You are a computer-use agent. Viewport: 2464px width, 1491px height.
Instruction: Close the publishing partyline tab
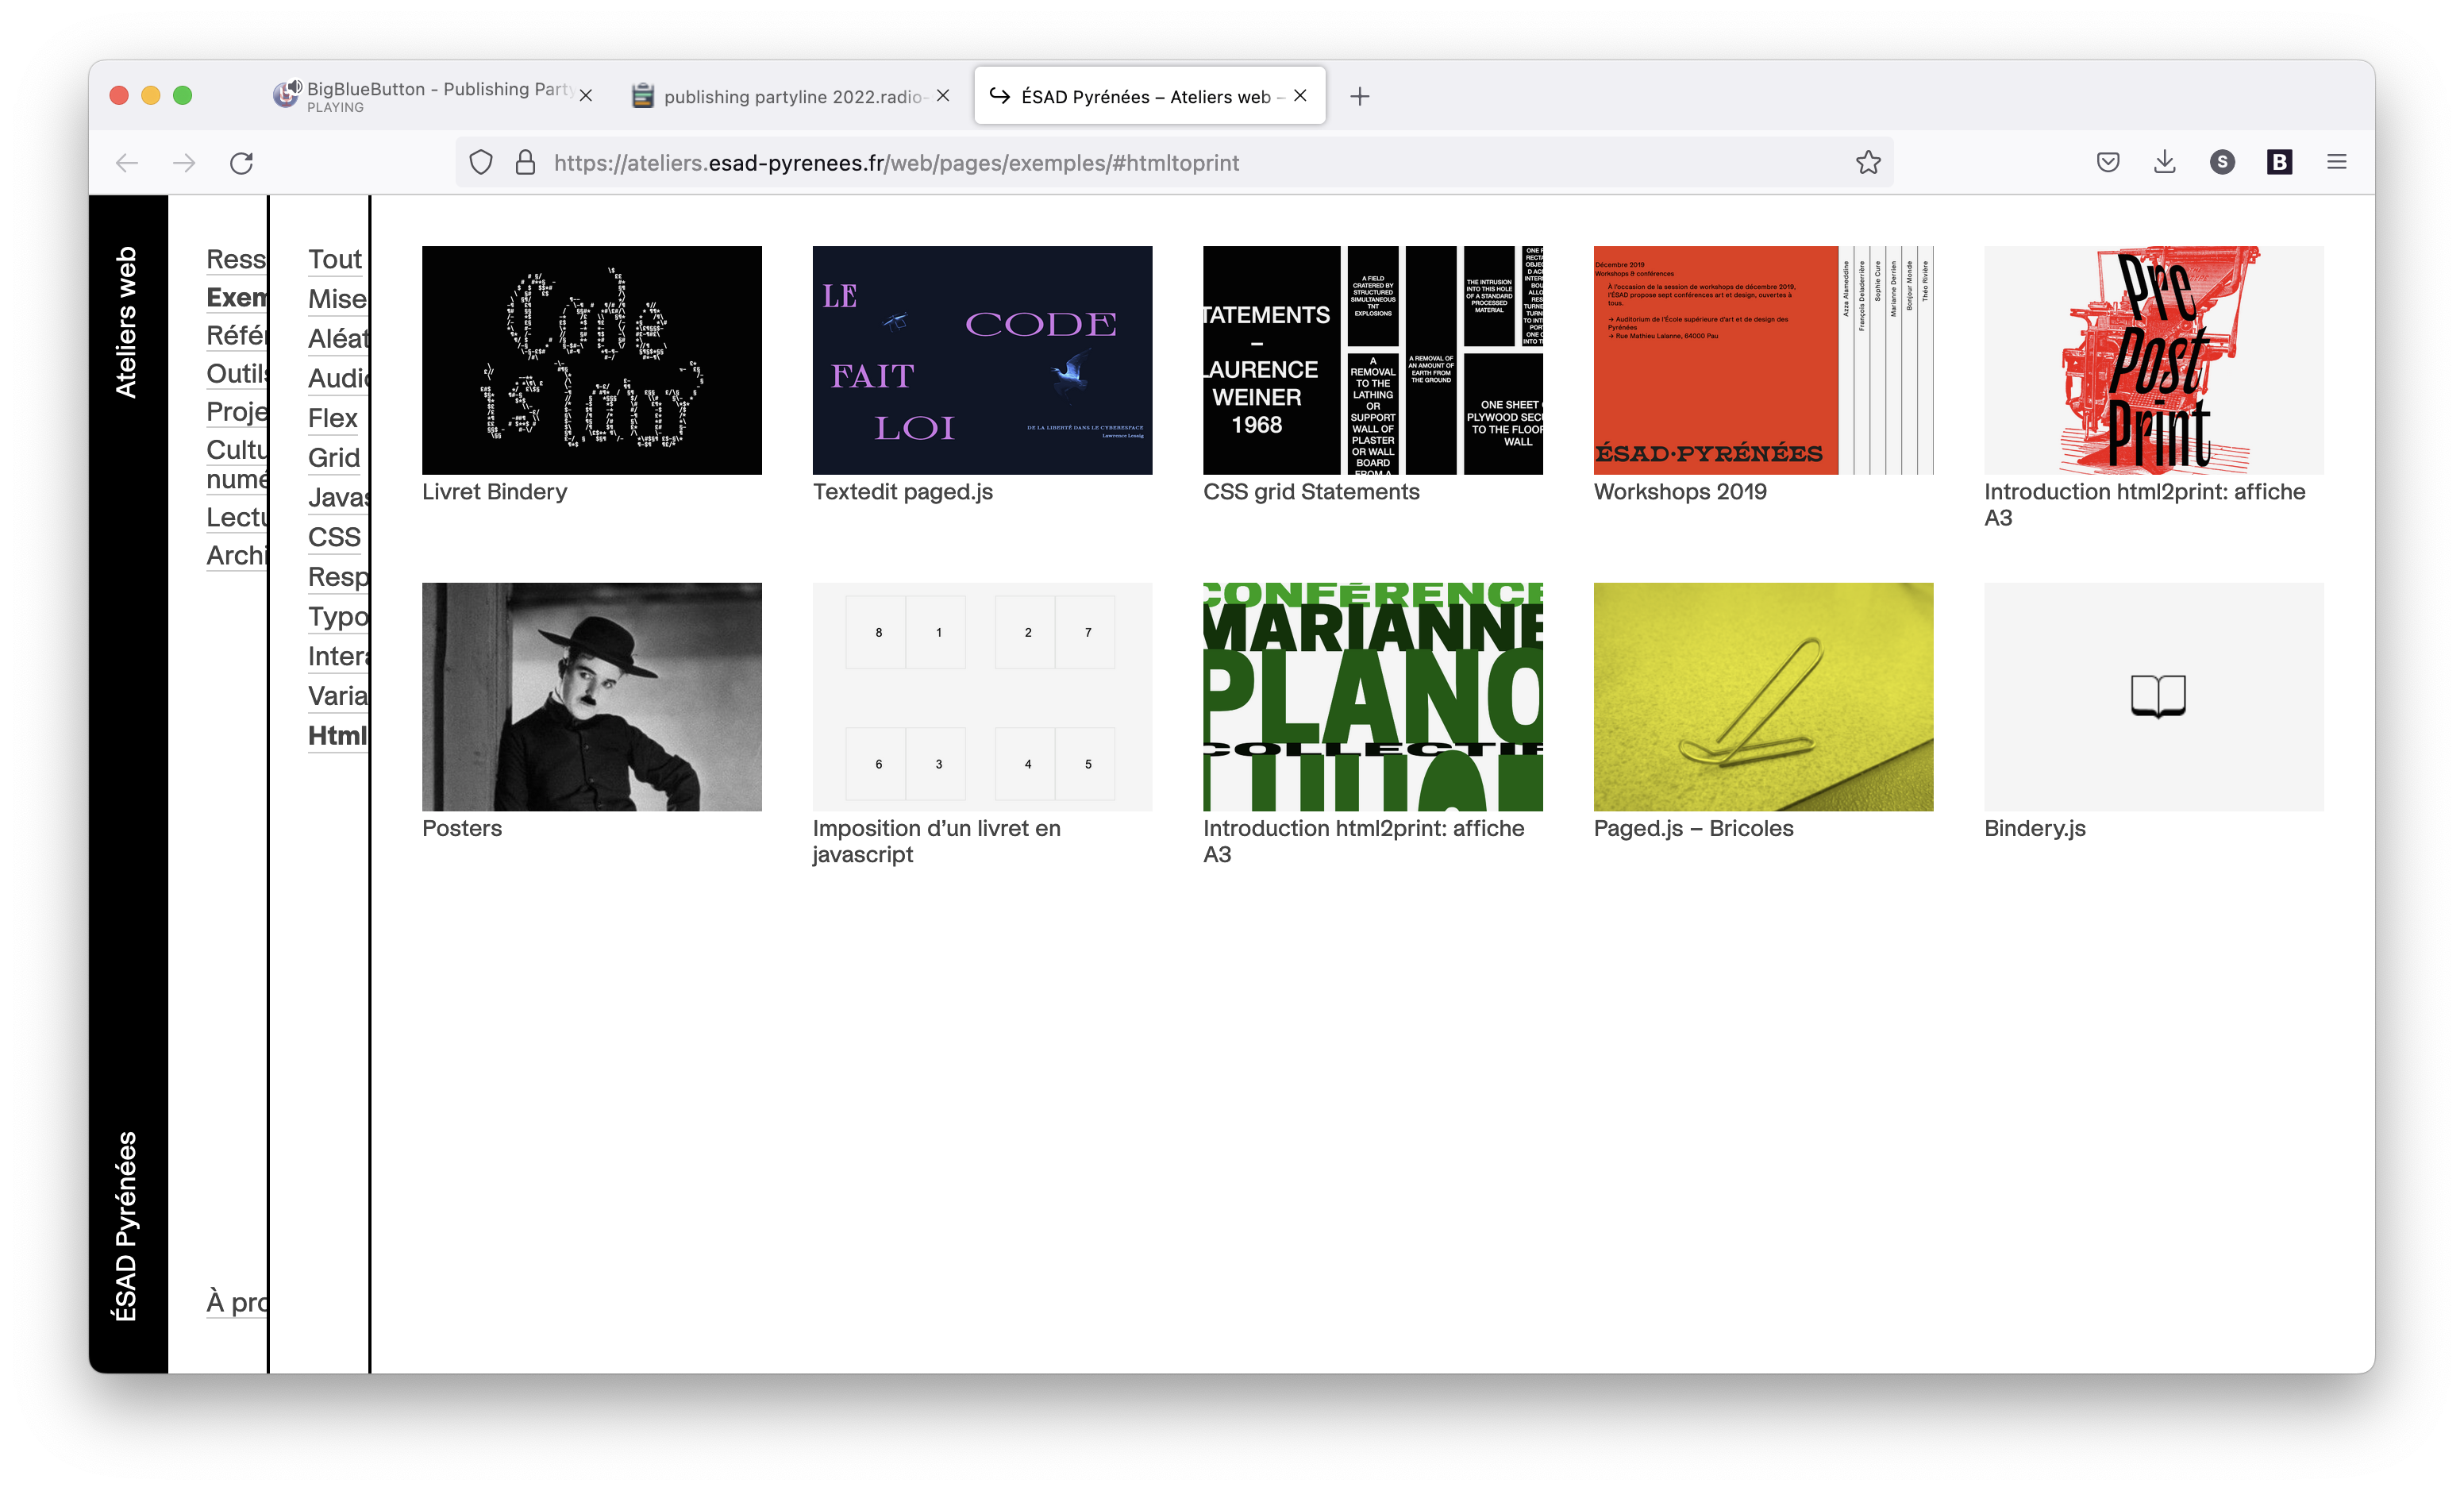pyautogui.click(x=943, y=96)
